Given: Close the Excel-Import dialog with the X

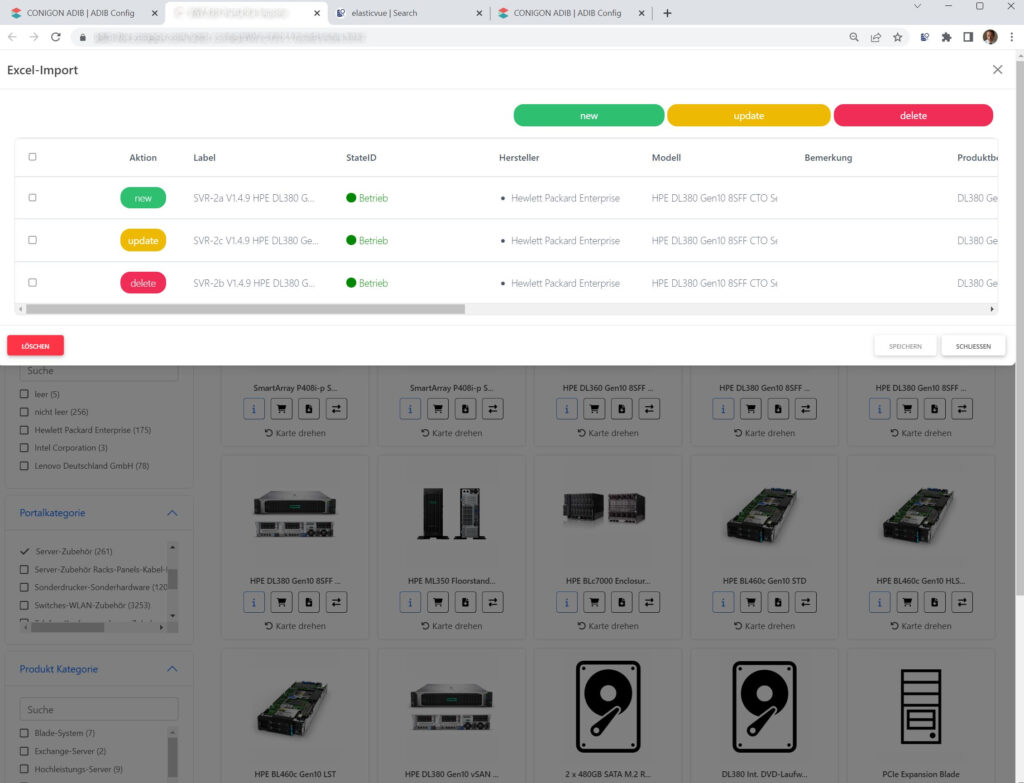Looking at the screenshot, I should [x=997, y=70].
